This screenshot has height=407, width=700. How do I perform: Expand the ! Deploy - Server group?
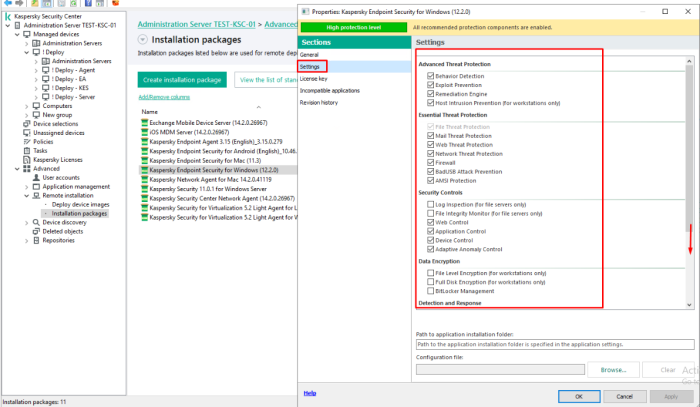tap(36, 97)
